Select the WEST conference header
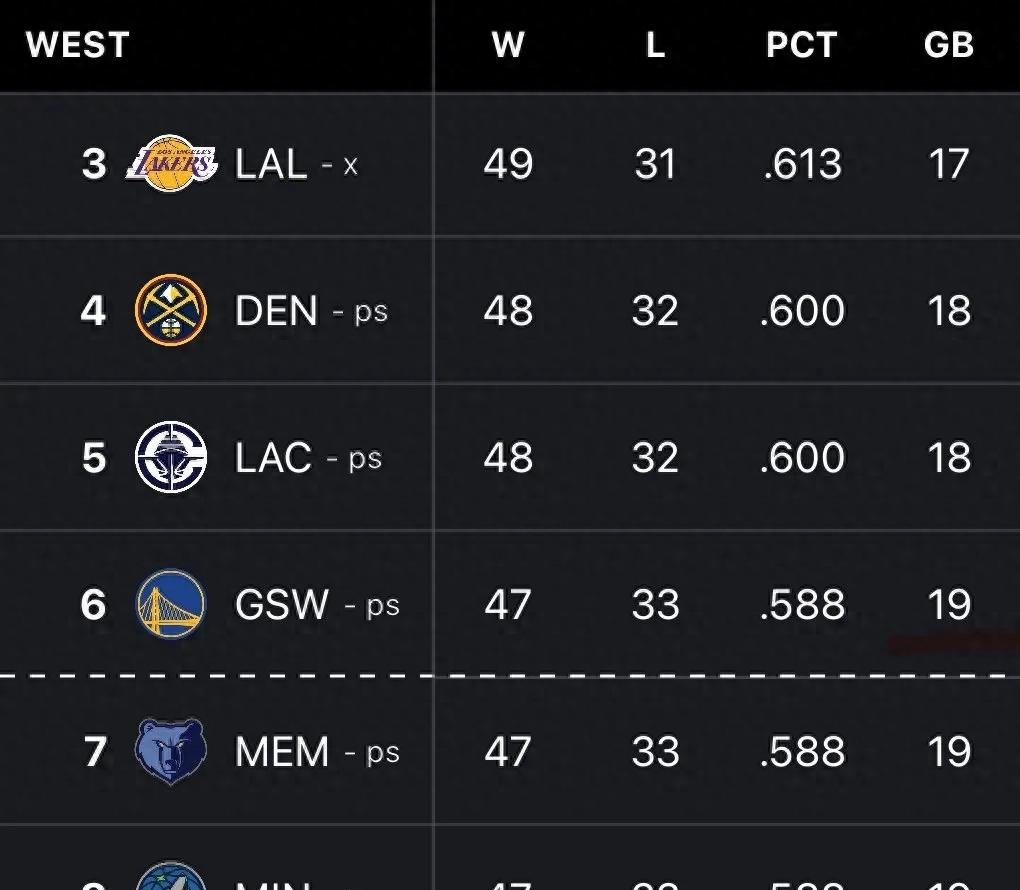The image size is (1020, 890). tap(77, 45)
